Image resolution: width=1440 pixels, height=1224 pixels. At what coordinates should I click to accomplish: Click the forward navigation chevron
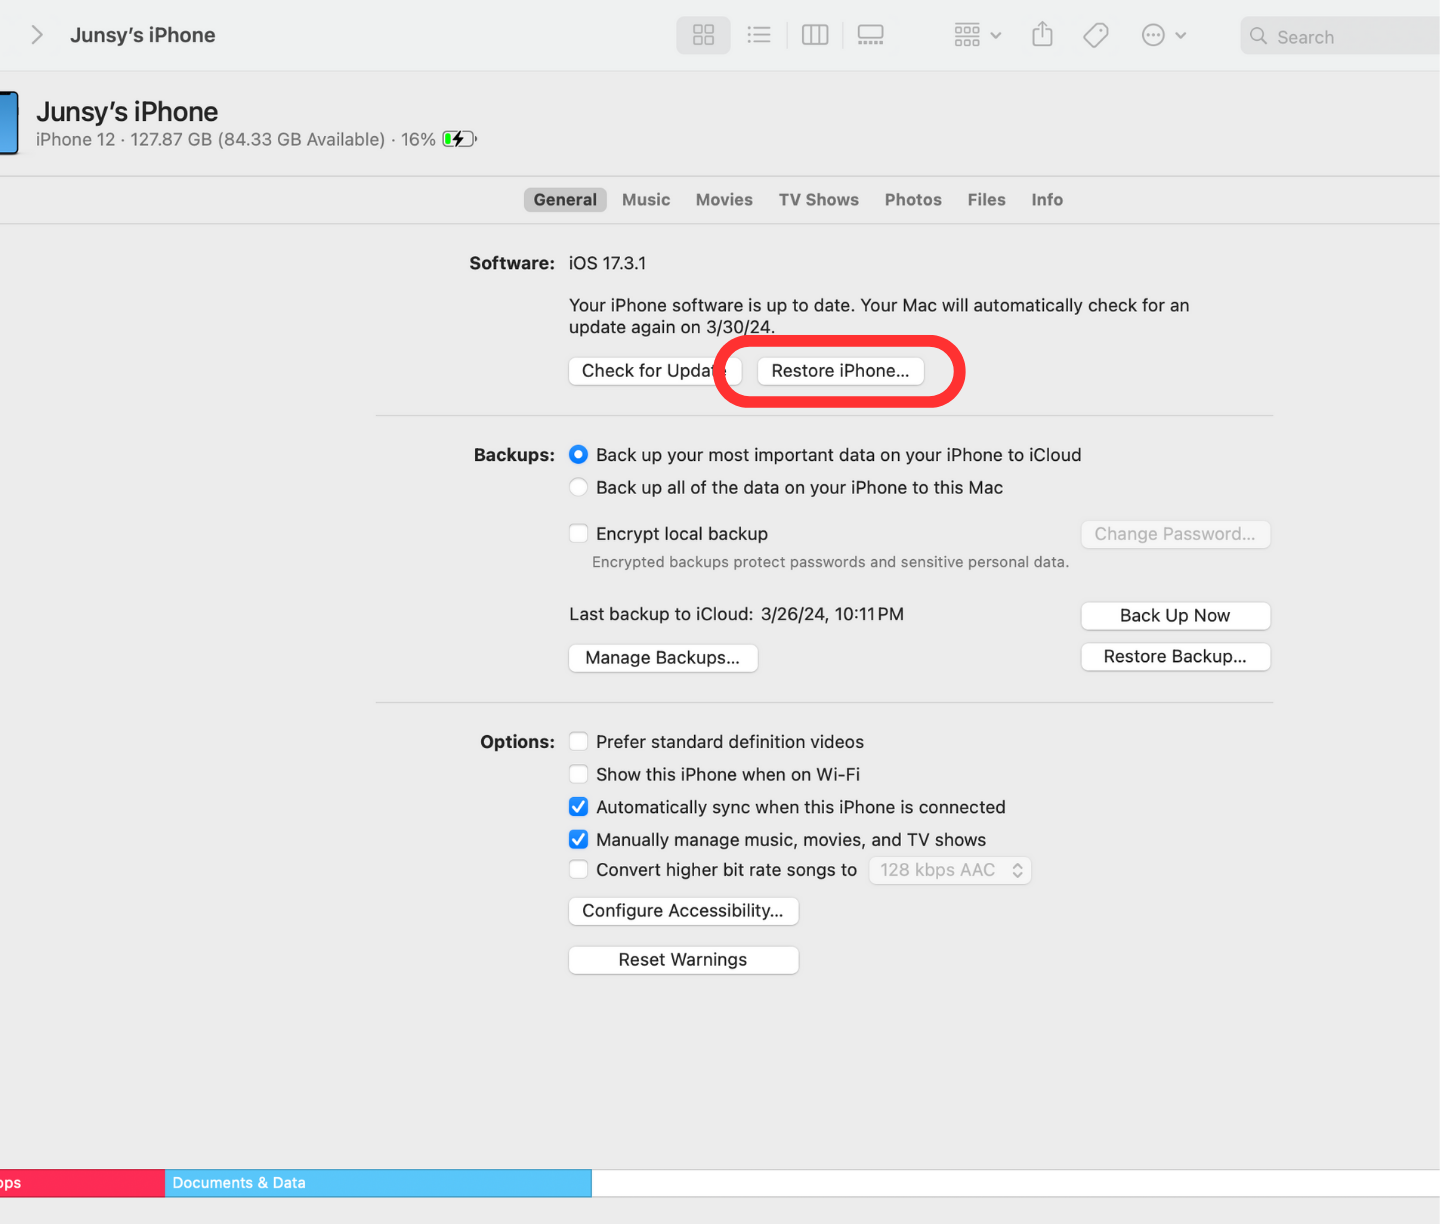coord(37,36)
